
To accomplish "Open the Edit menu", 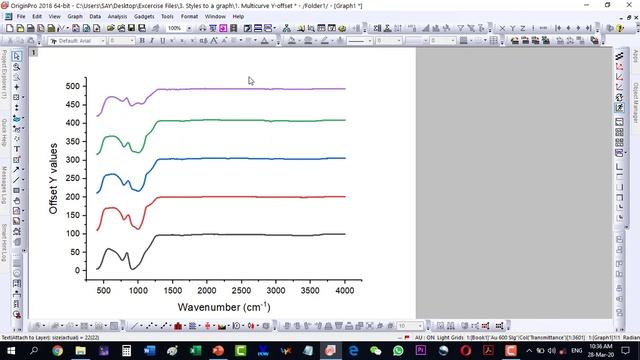I will click(37, 16).
